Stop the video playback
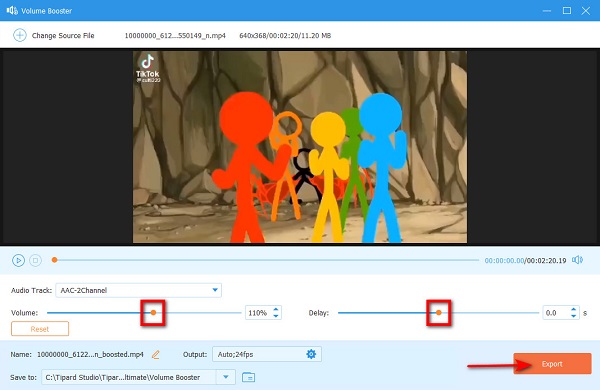Viewport: 600px width, 390px height. coord(36,260)
